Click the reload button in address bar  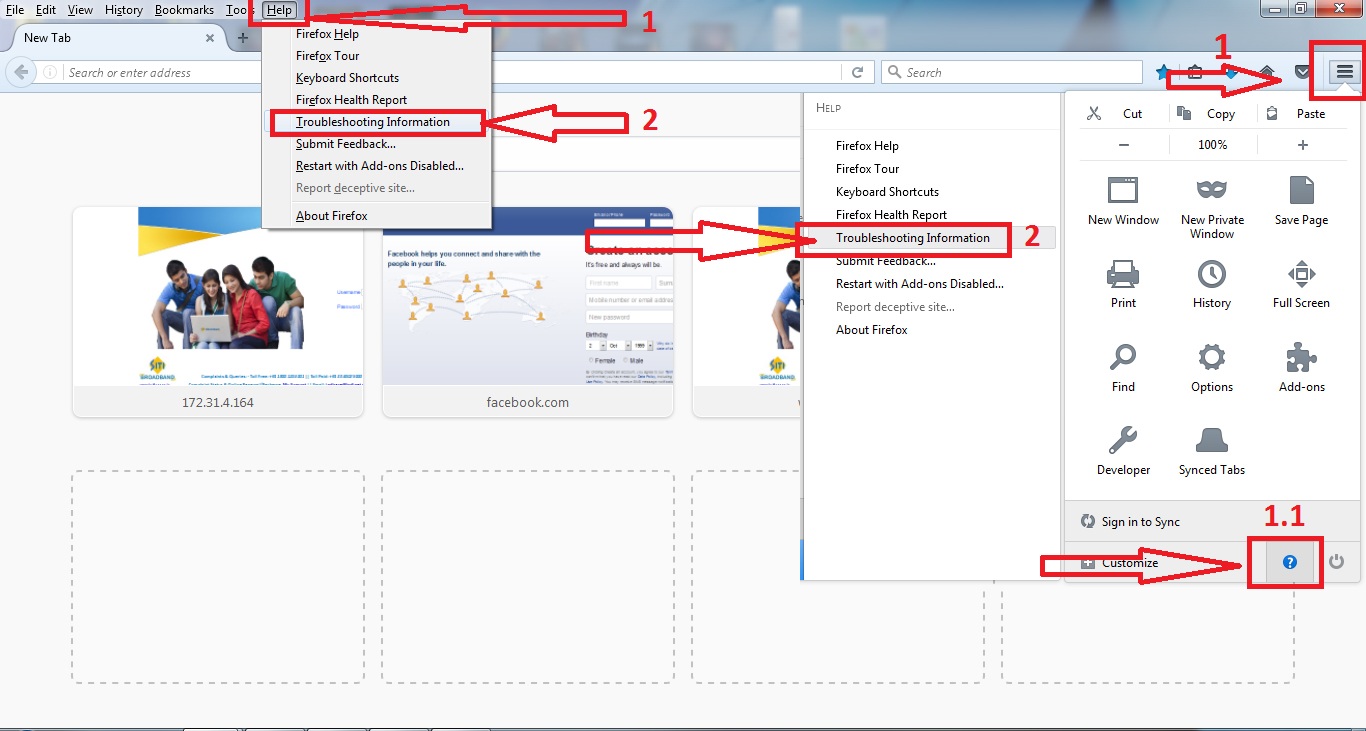tap(857, 72)
